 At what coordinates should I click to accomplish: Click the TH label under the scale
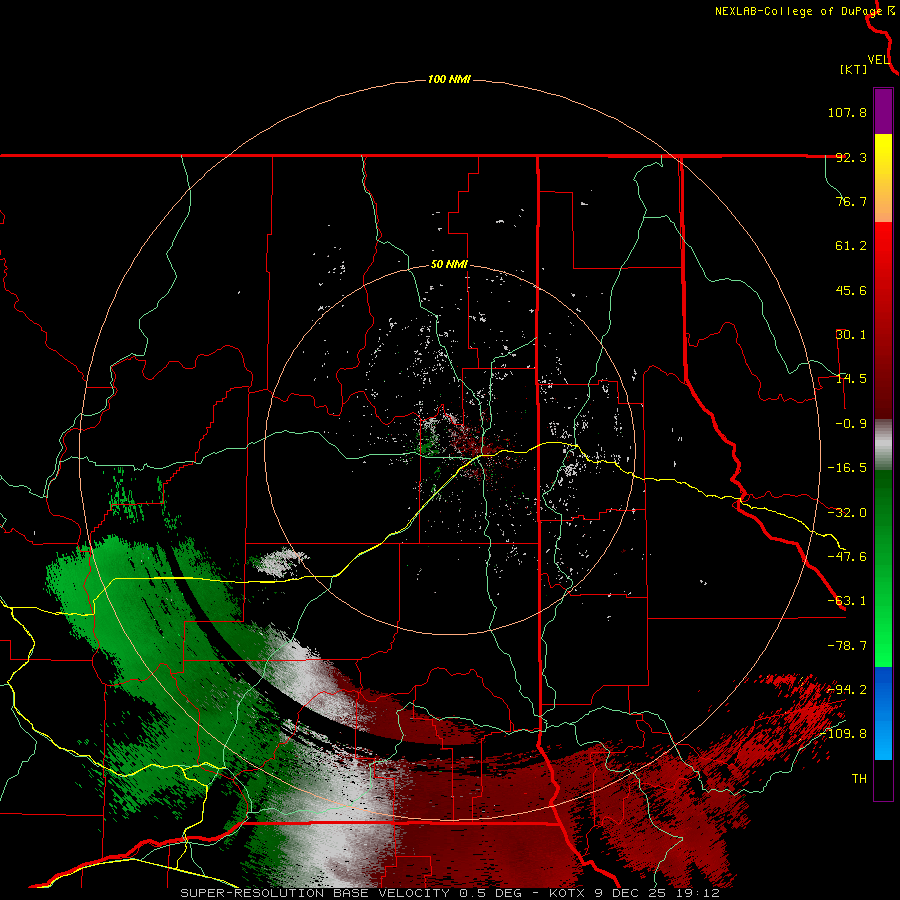(x=859, y=779)
